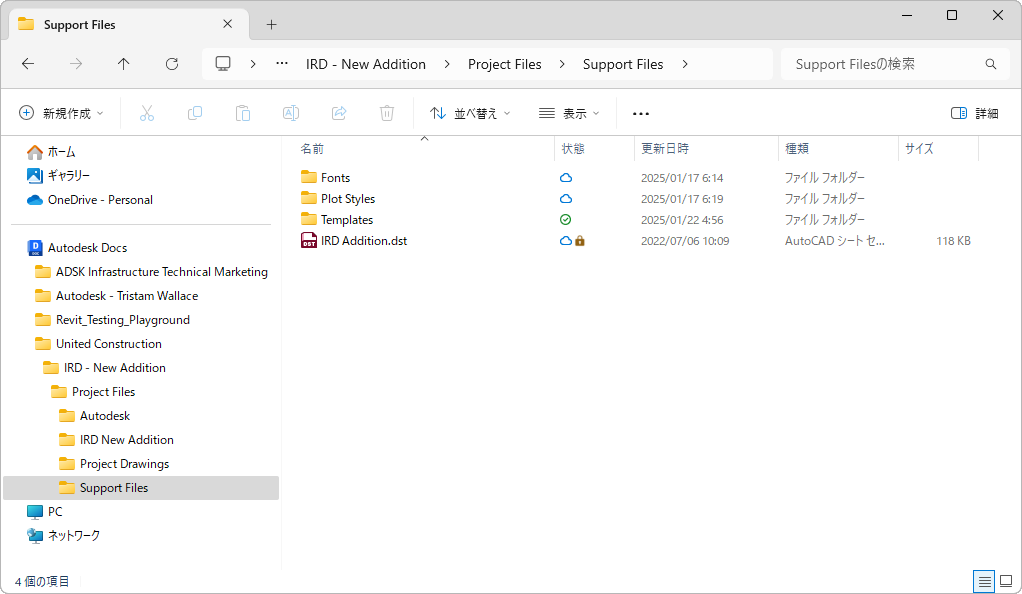Screen dimensions: 1022x594
Task: Click the green synced checkmark for Templates
Action: (566, 220)
